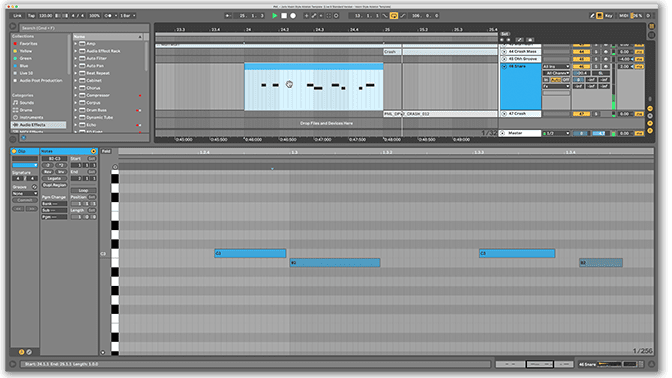The width and height of the screenshot is (672, 378).
Task: Select the Audio Post Production collection
Action: (41, 81)
